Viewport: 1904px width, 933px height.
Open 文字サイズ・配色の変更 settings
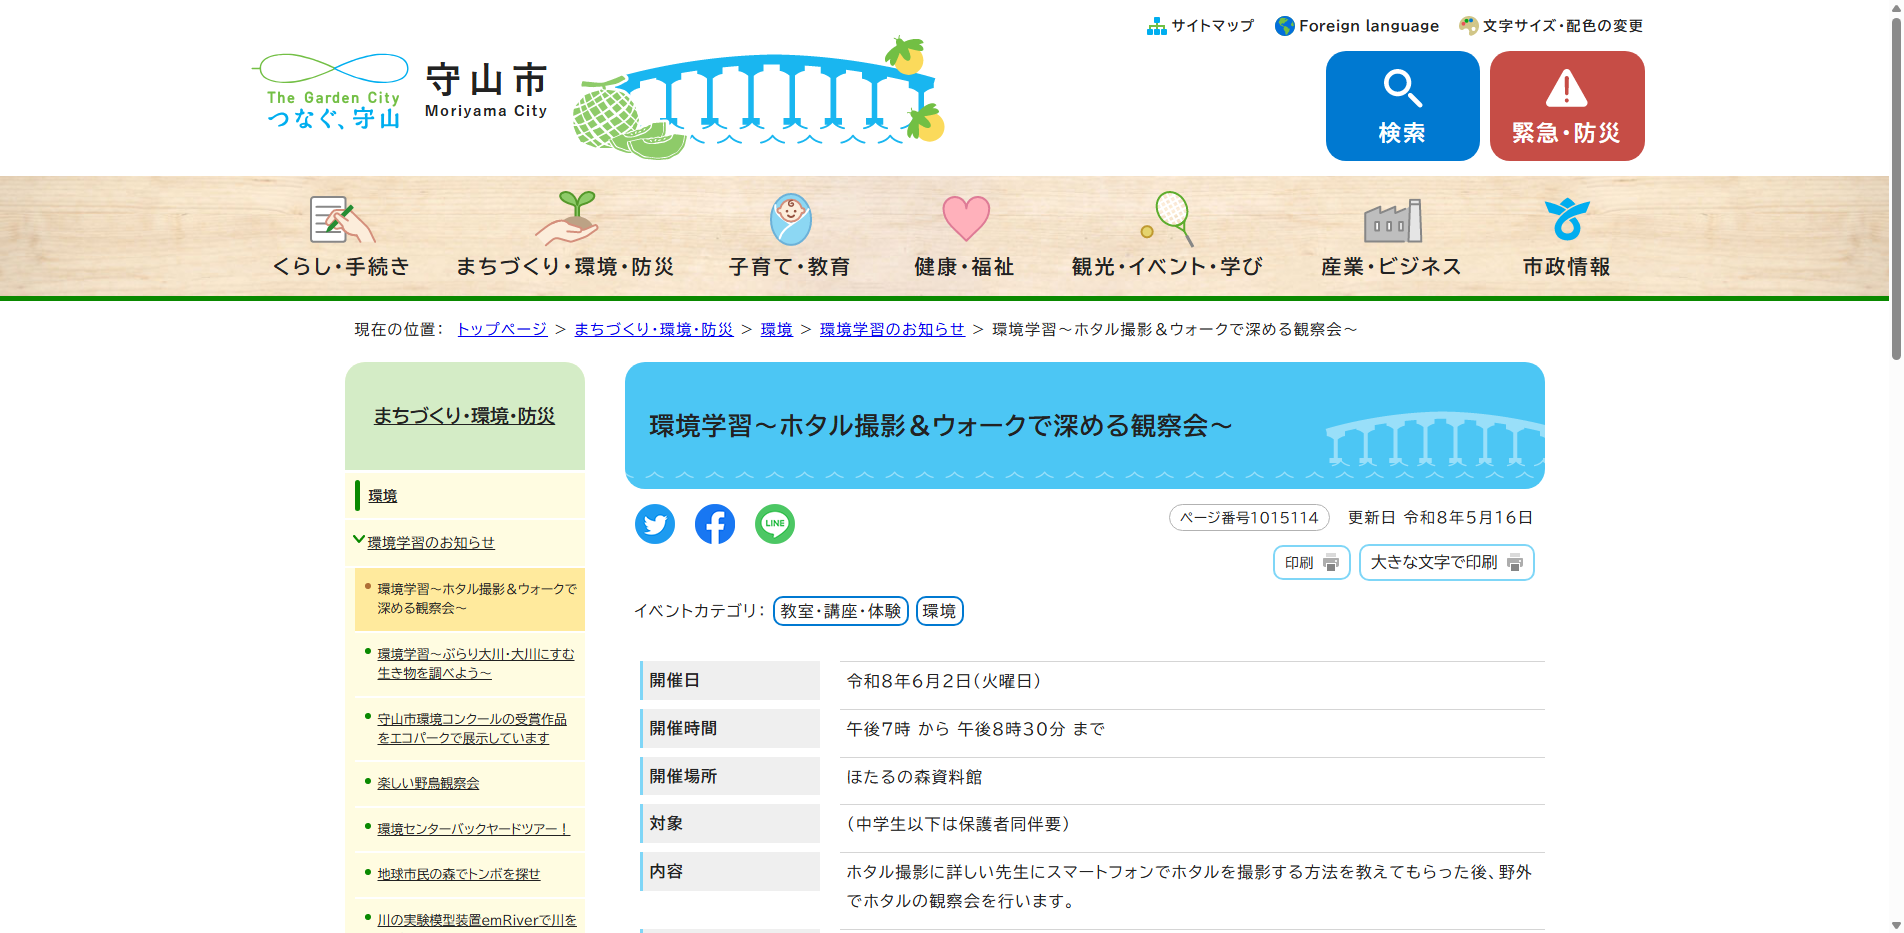pos(1562,26)
